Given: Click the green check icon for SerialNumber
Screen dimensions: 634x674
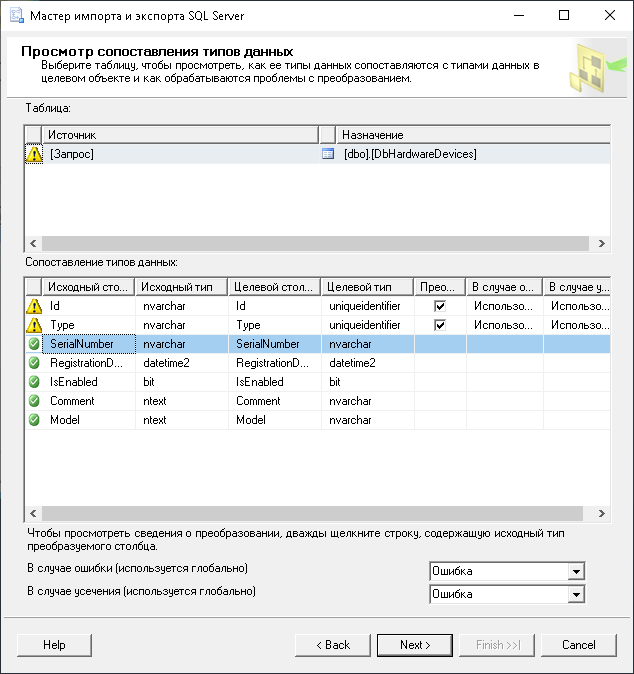Looking at the screenshot, I should click(x=33, y=344).
